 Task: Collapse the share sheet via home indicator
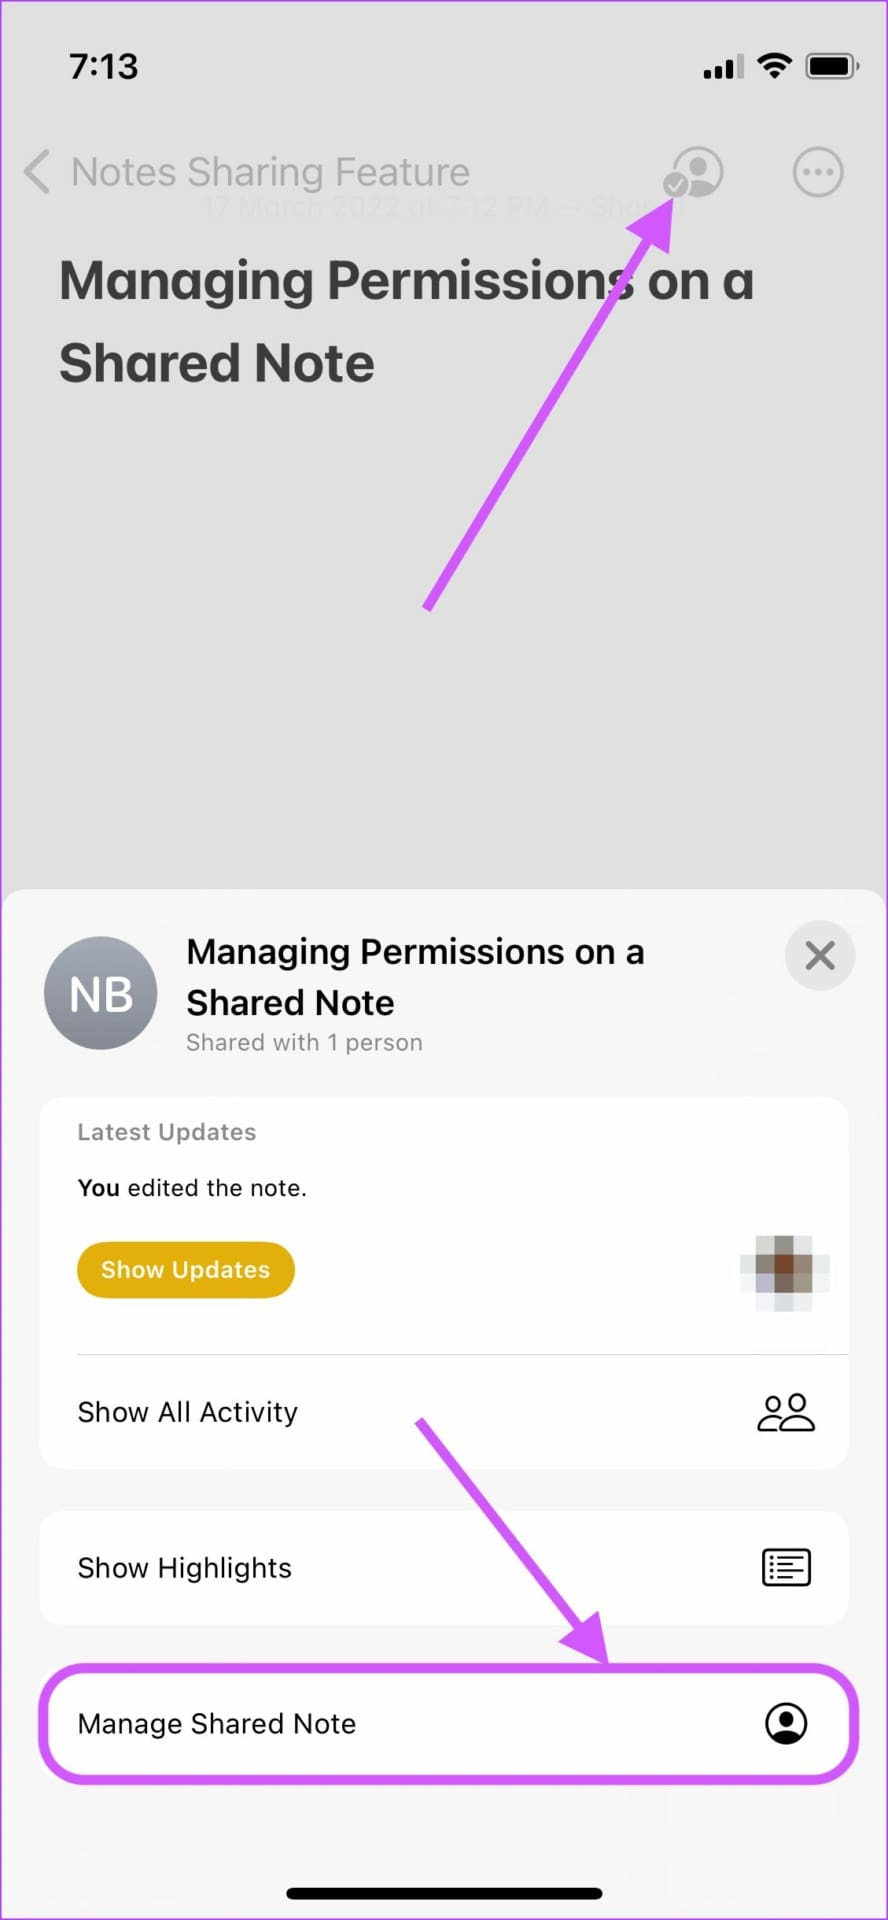(444, 1892)
